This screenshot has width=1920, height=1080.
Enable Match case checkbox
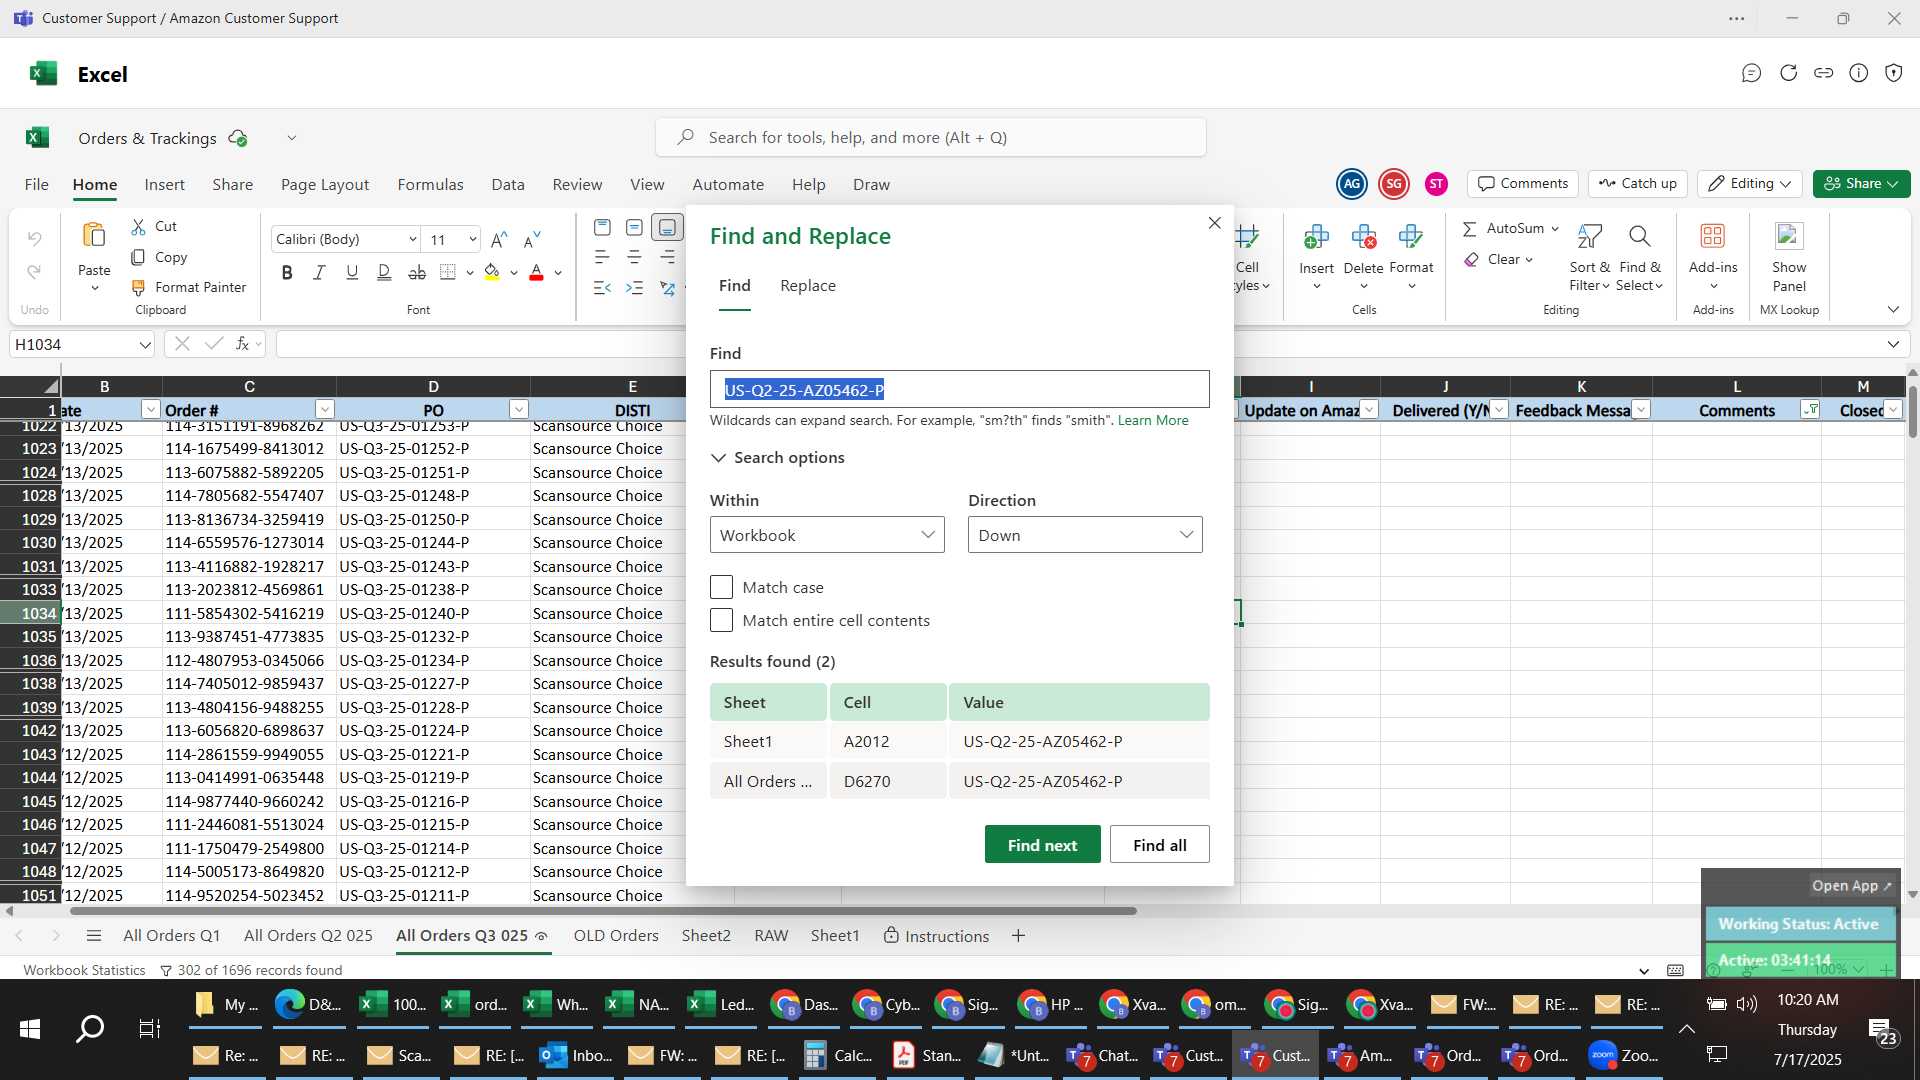721,587
